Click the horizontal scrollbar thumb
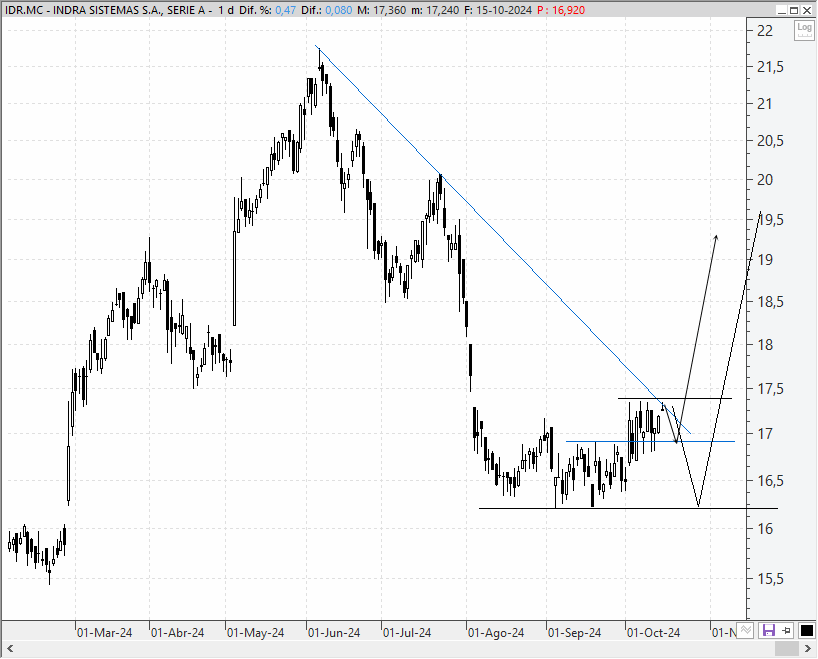The width and height of the screenshot is (818, 659). [787, 649]
